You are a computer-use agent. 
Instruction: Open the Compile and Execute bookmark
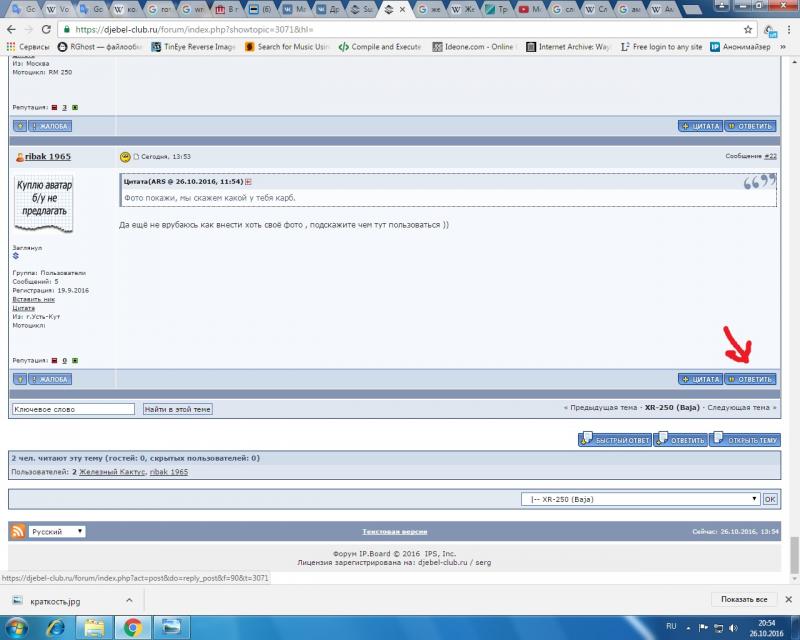380,47
